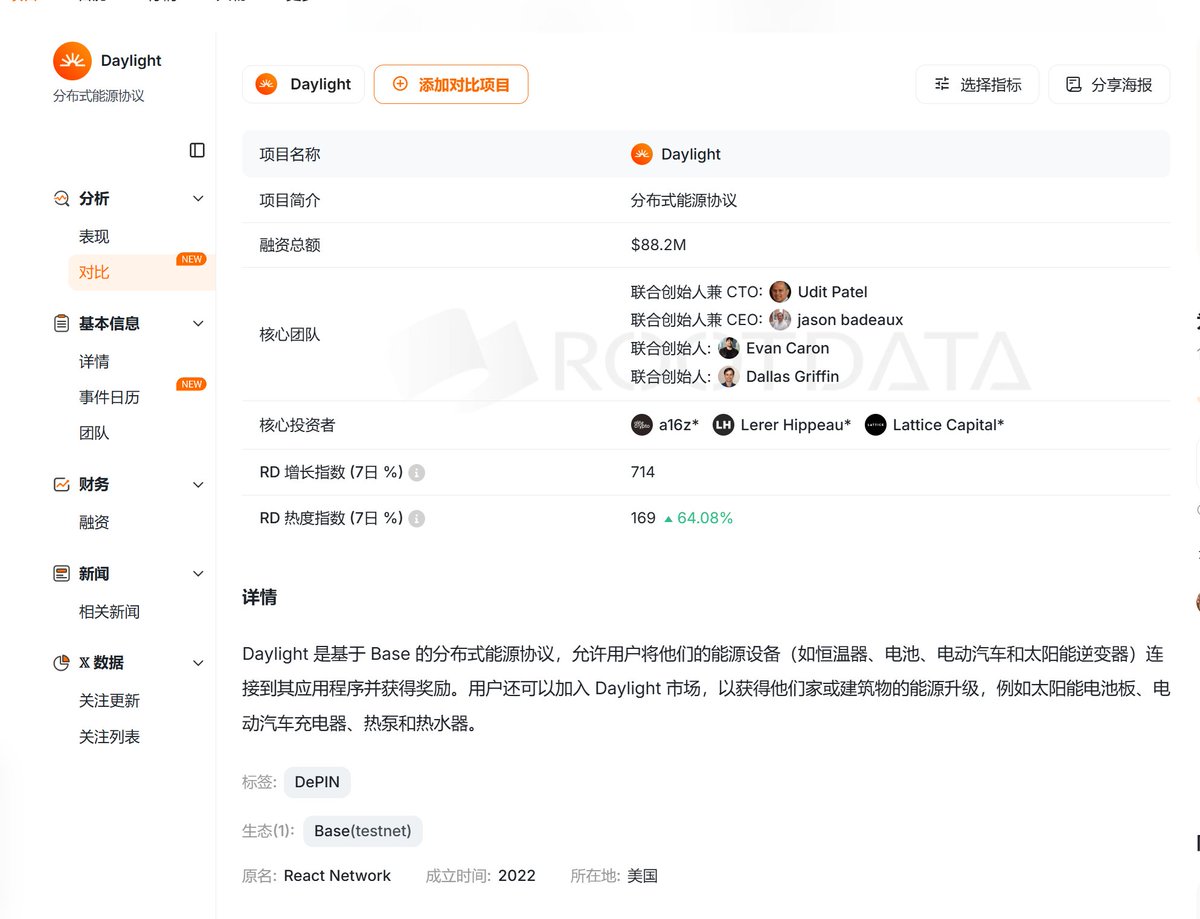This screenshot has height=919, width=1200.
Task: Click the 添加对比项目 button
Action: (451, 84)
